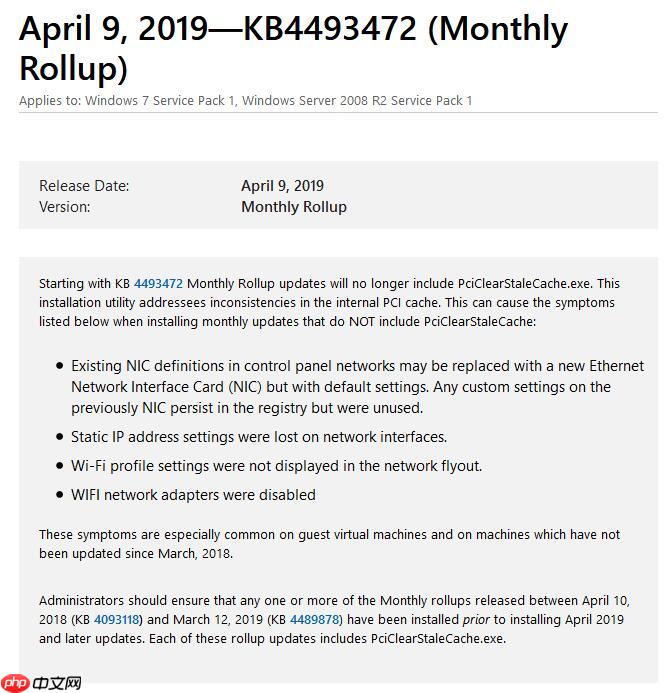Click the italic word "prior"
This screenshot has height=693, width=669.
(x=475, y=619)
